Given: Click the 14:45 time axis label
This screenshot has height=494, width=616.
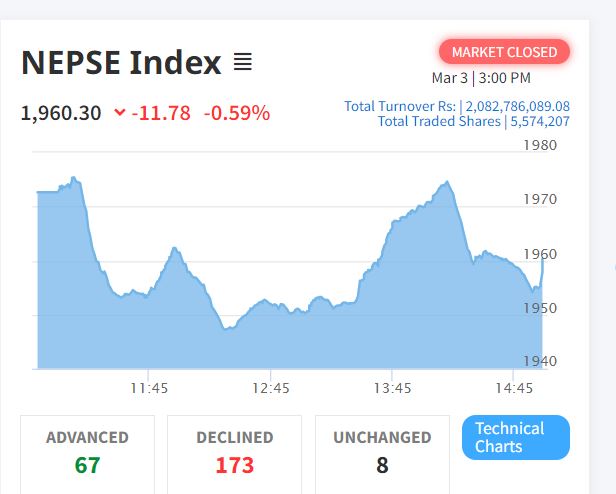Looking at the screenshot, I should [513, 387].
